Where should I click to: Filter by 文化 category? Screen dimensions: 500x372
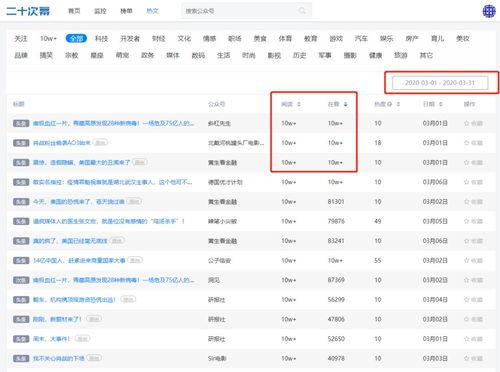click(x=184, y=39)
